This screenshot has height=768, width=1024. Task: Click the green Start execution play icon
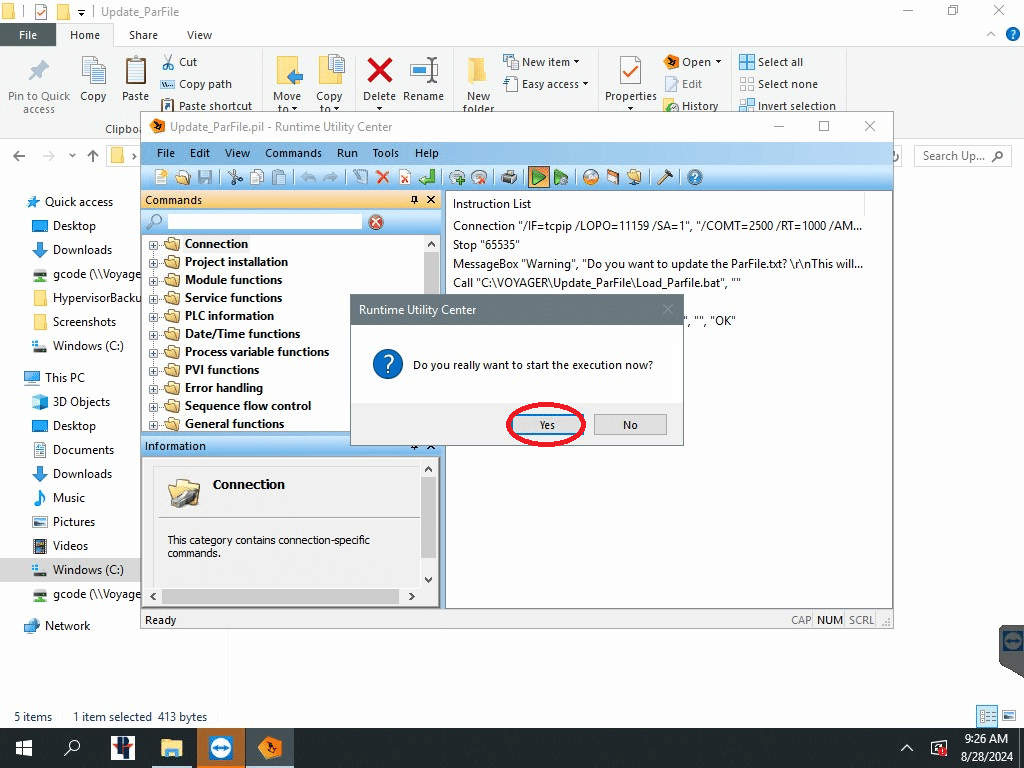(538, 177)
